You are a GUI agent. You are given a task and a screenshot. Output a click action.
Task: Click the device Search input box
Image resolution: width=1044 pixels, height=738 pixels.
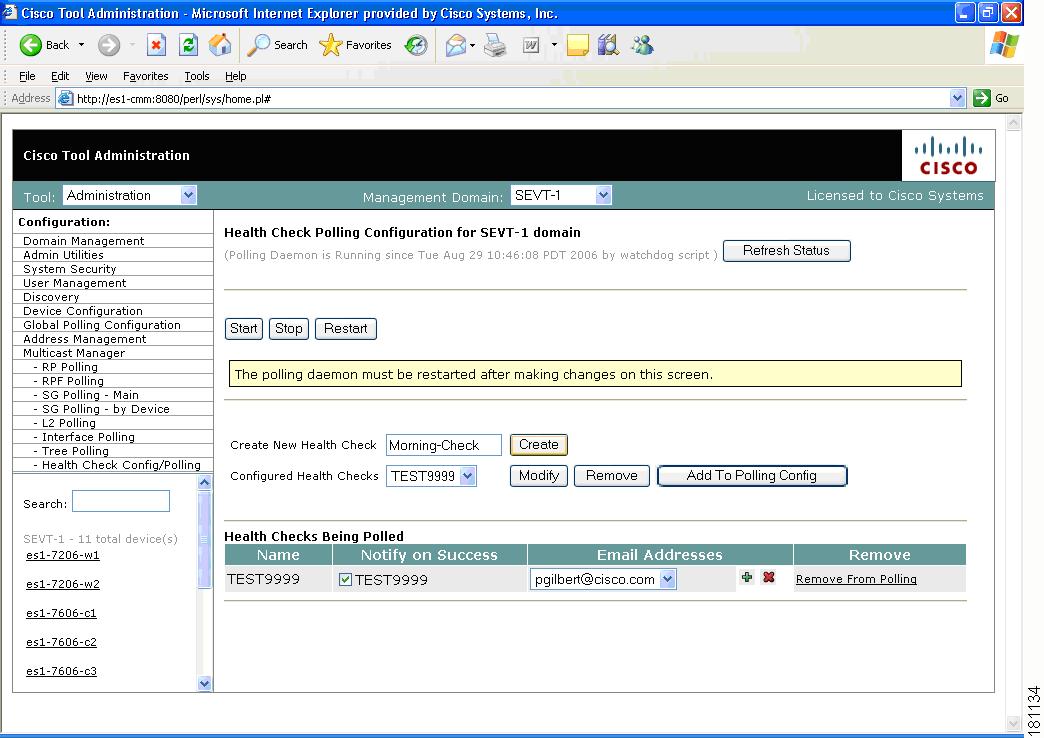coord(121,502)
